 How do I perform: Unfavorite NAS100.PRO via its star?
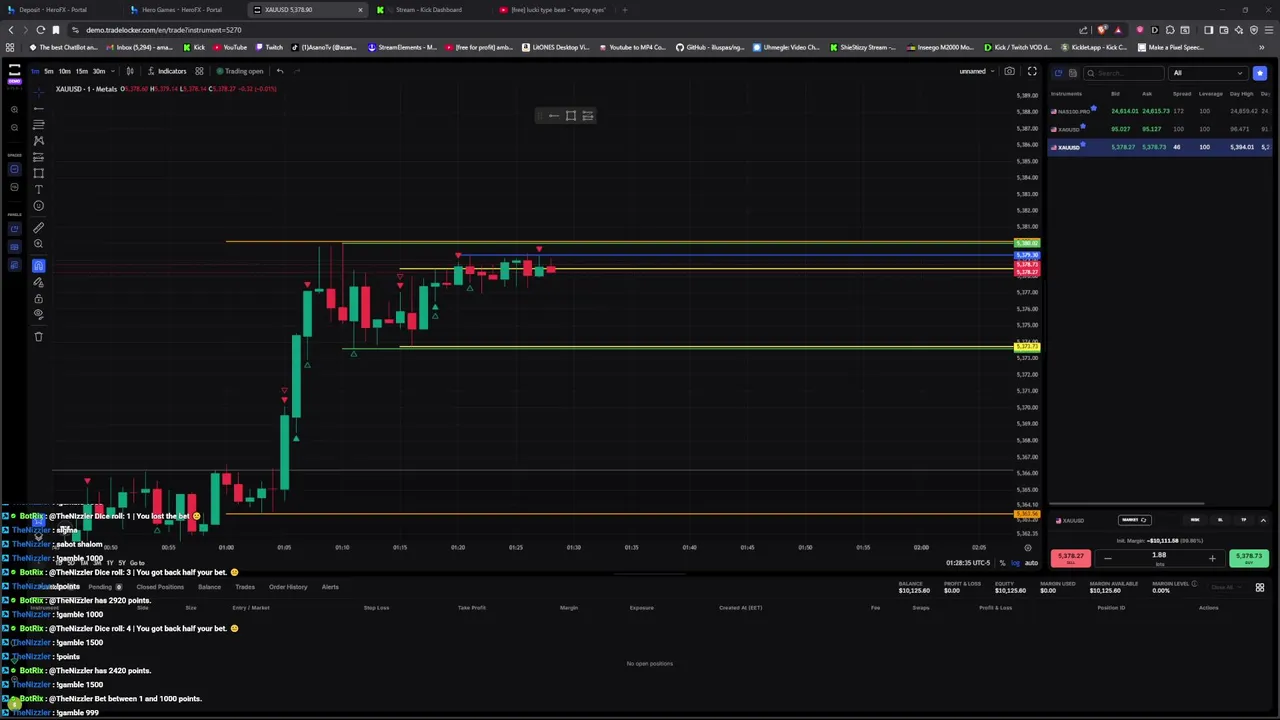point(1094,108)
